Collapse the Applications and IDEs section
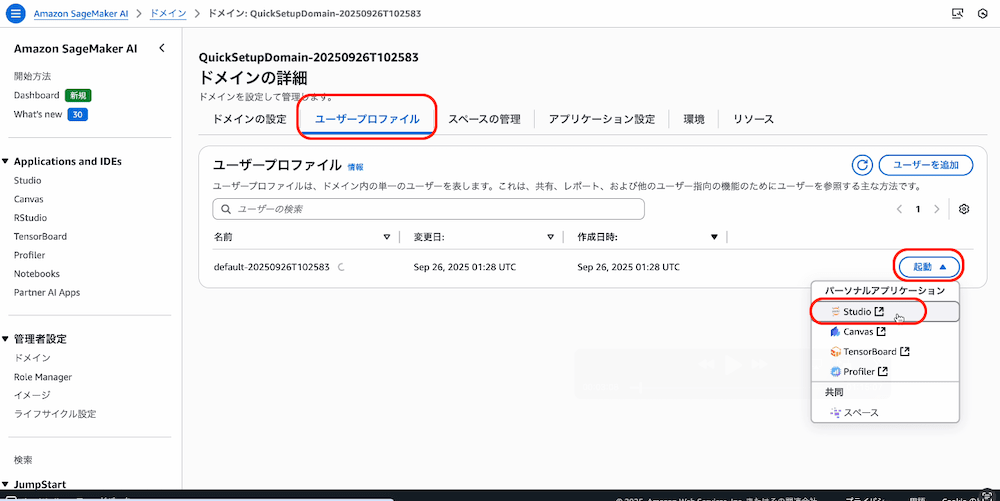 point(5,161)
